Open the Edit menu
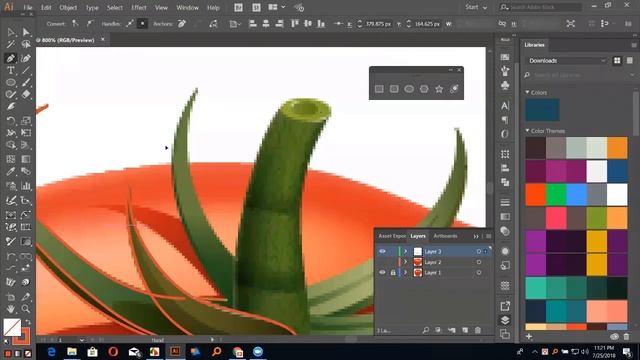 pyautogui.click(x=46, y=7)
